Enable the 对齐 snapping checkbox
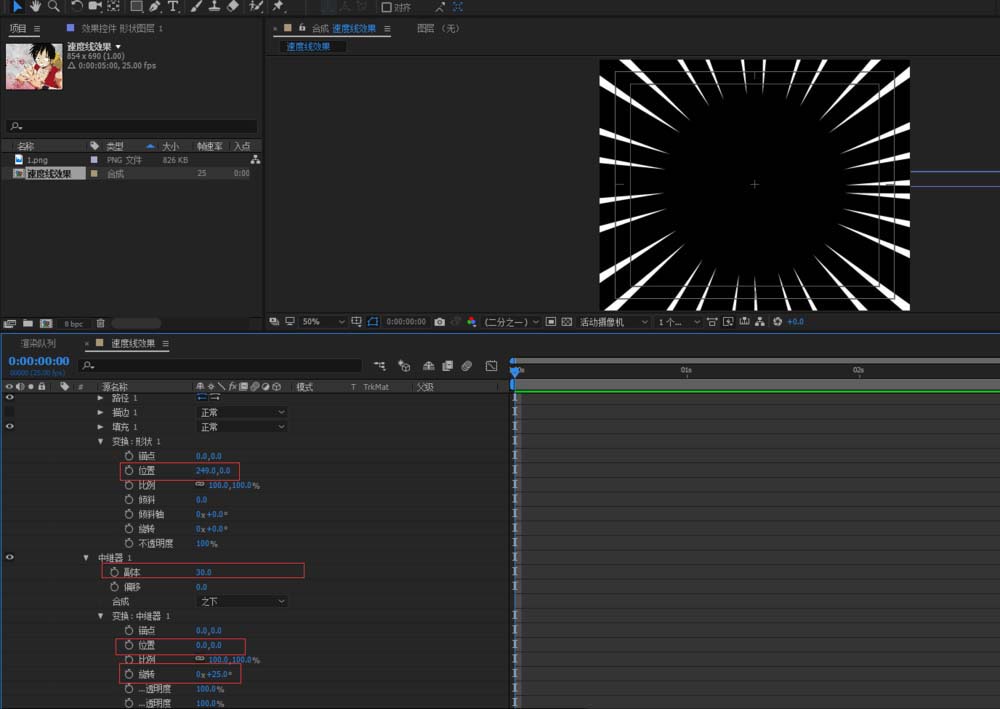1000x709 pixels. (x=387, y=7)
